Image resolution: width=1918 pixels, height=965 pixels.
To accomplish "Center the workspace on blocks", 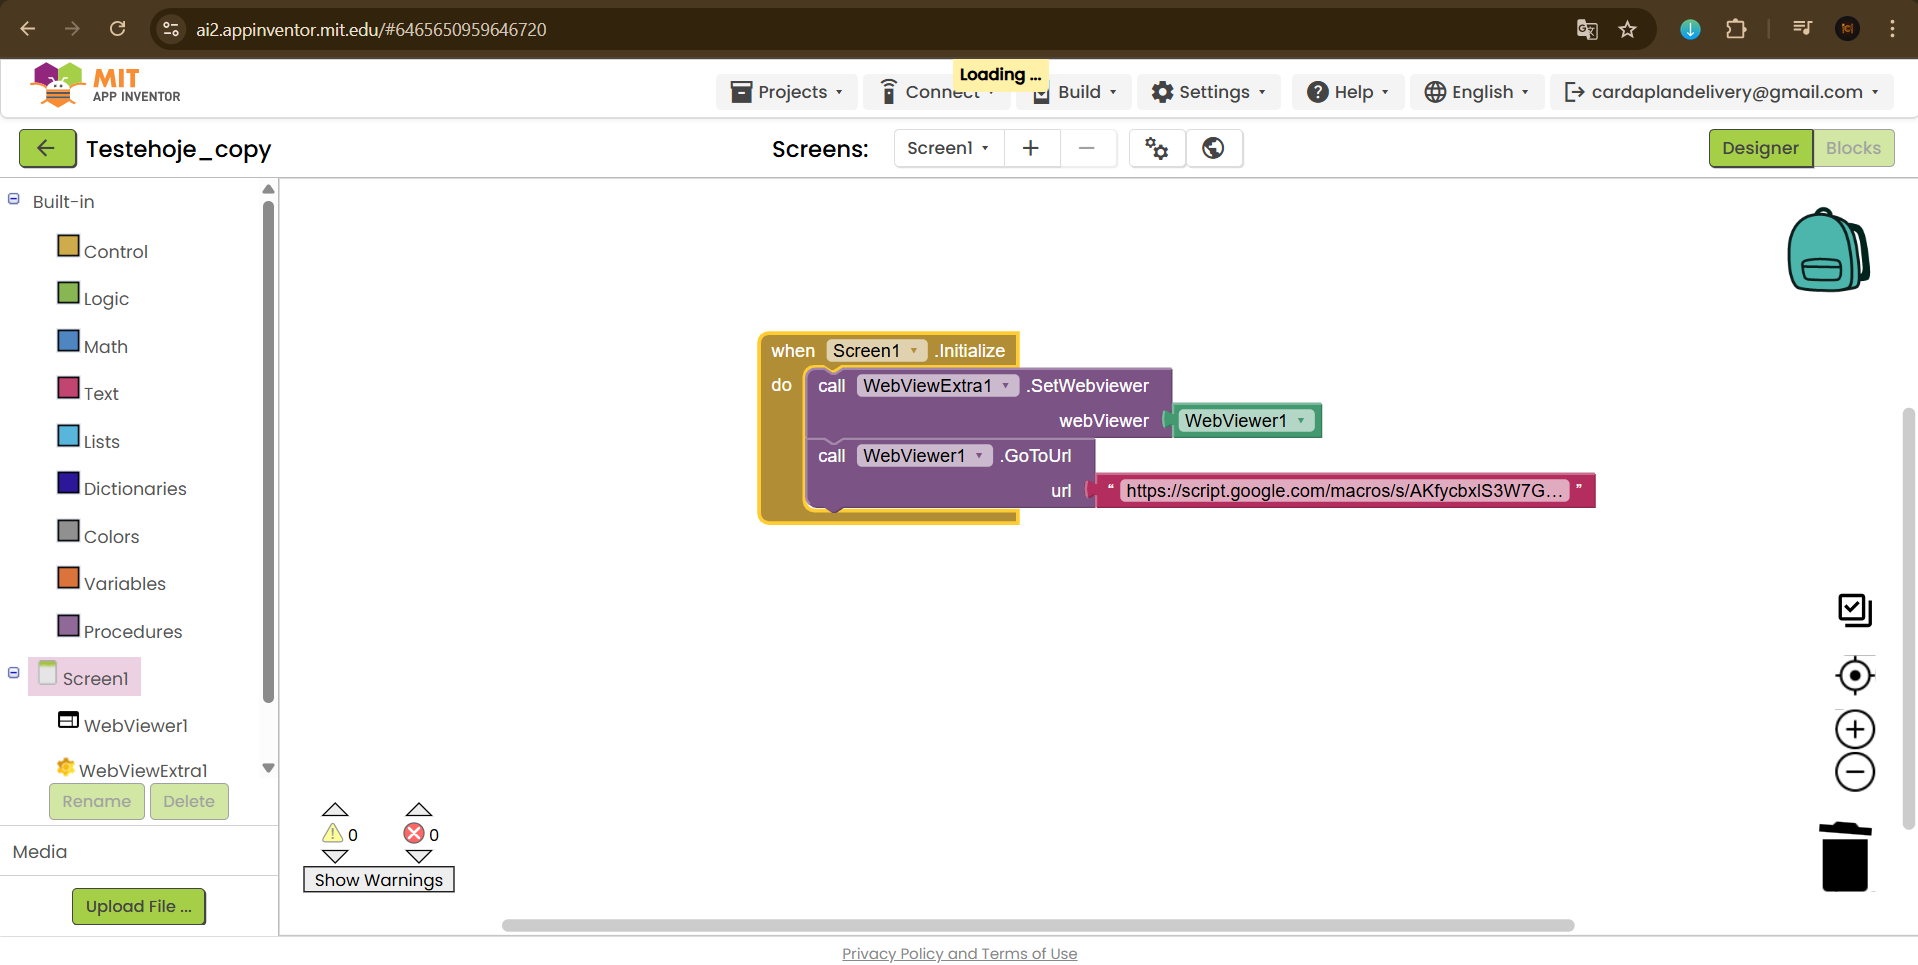I will 1854,676.
